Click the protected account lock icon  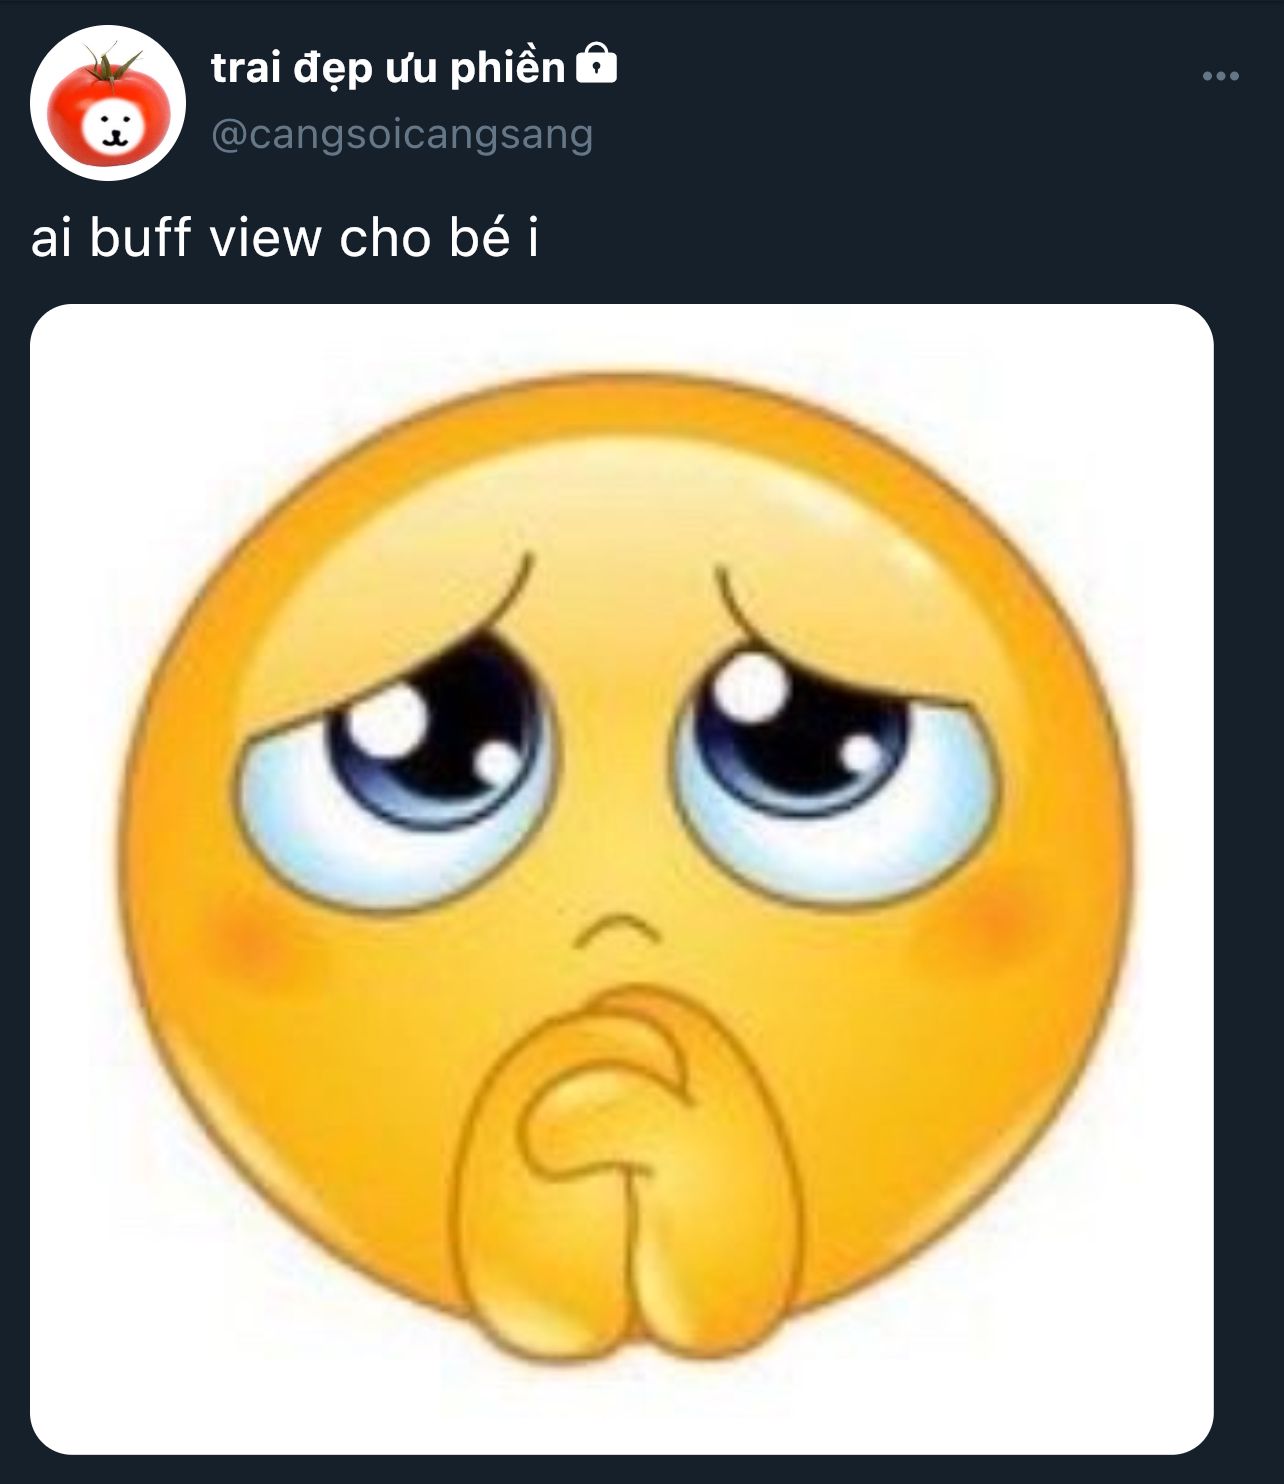click(x=597, y=65)
